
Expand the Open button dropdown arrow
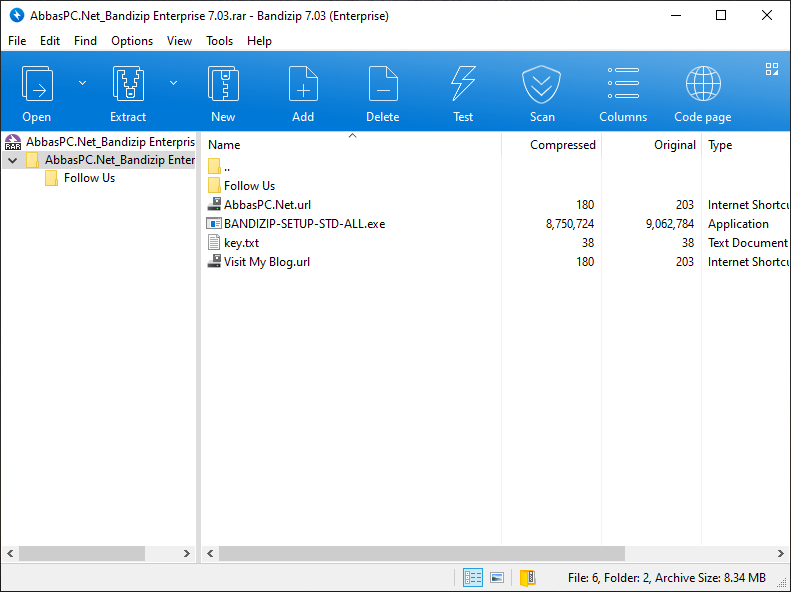point(82,83)
